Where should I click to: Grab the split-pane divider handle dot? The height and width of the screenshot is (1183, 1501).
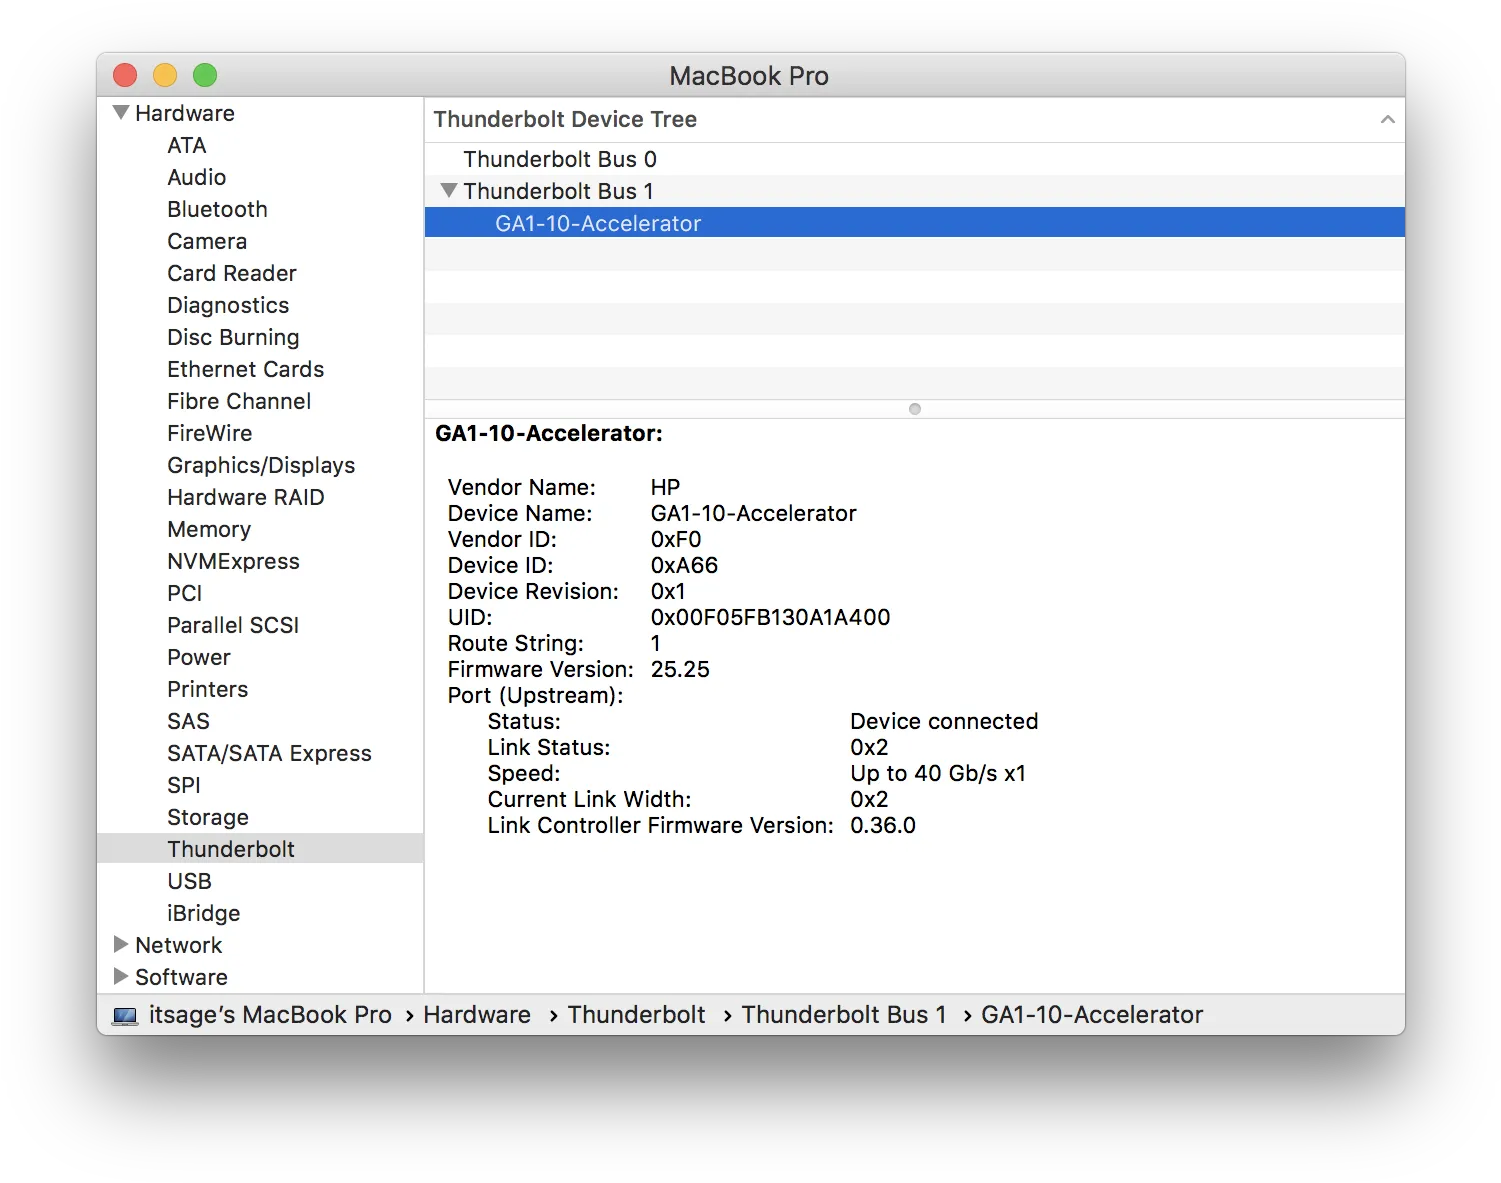coord(915,409)
